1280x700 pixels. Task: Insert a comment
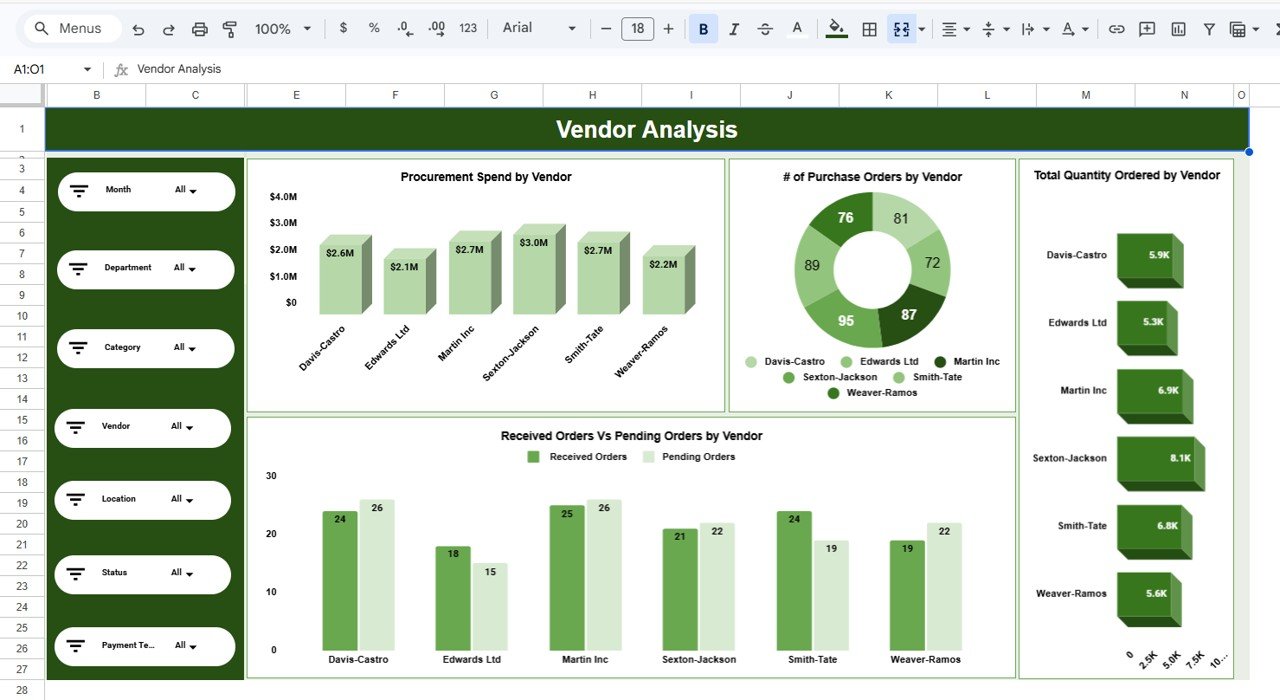[1146, 28]
